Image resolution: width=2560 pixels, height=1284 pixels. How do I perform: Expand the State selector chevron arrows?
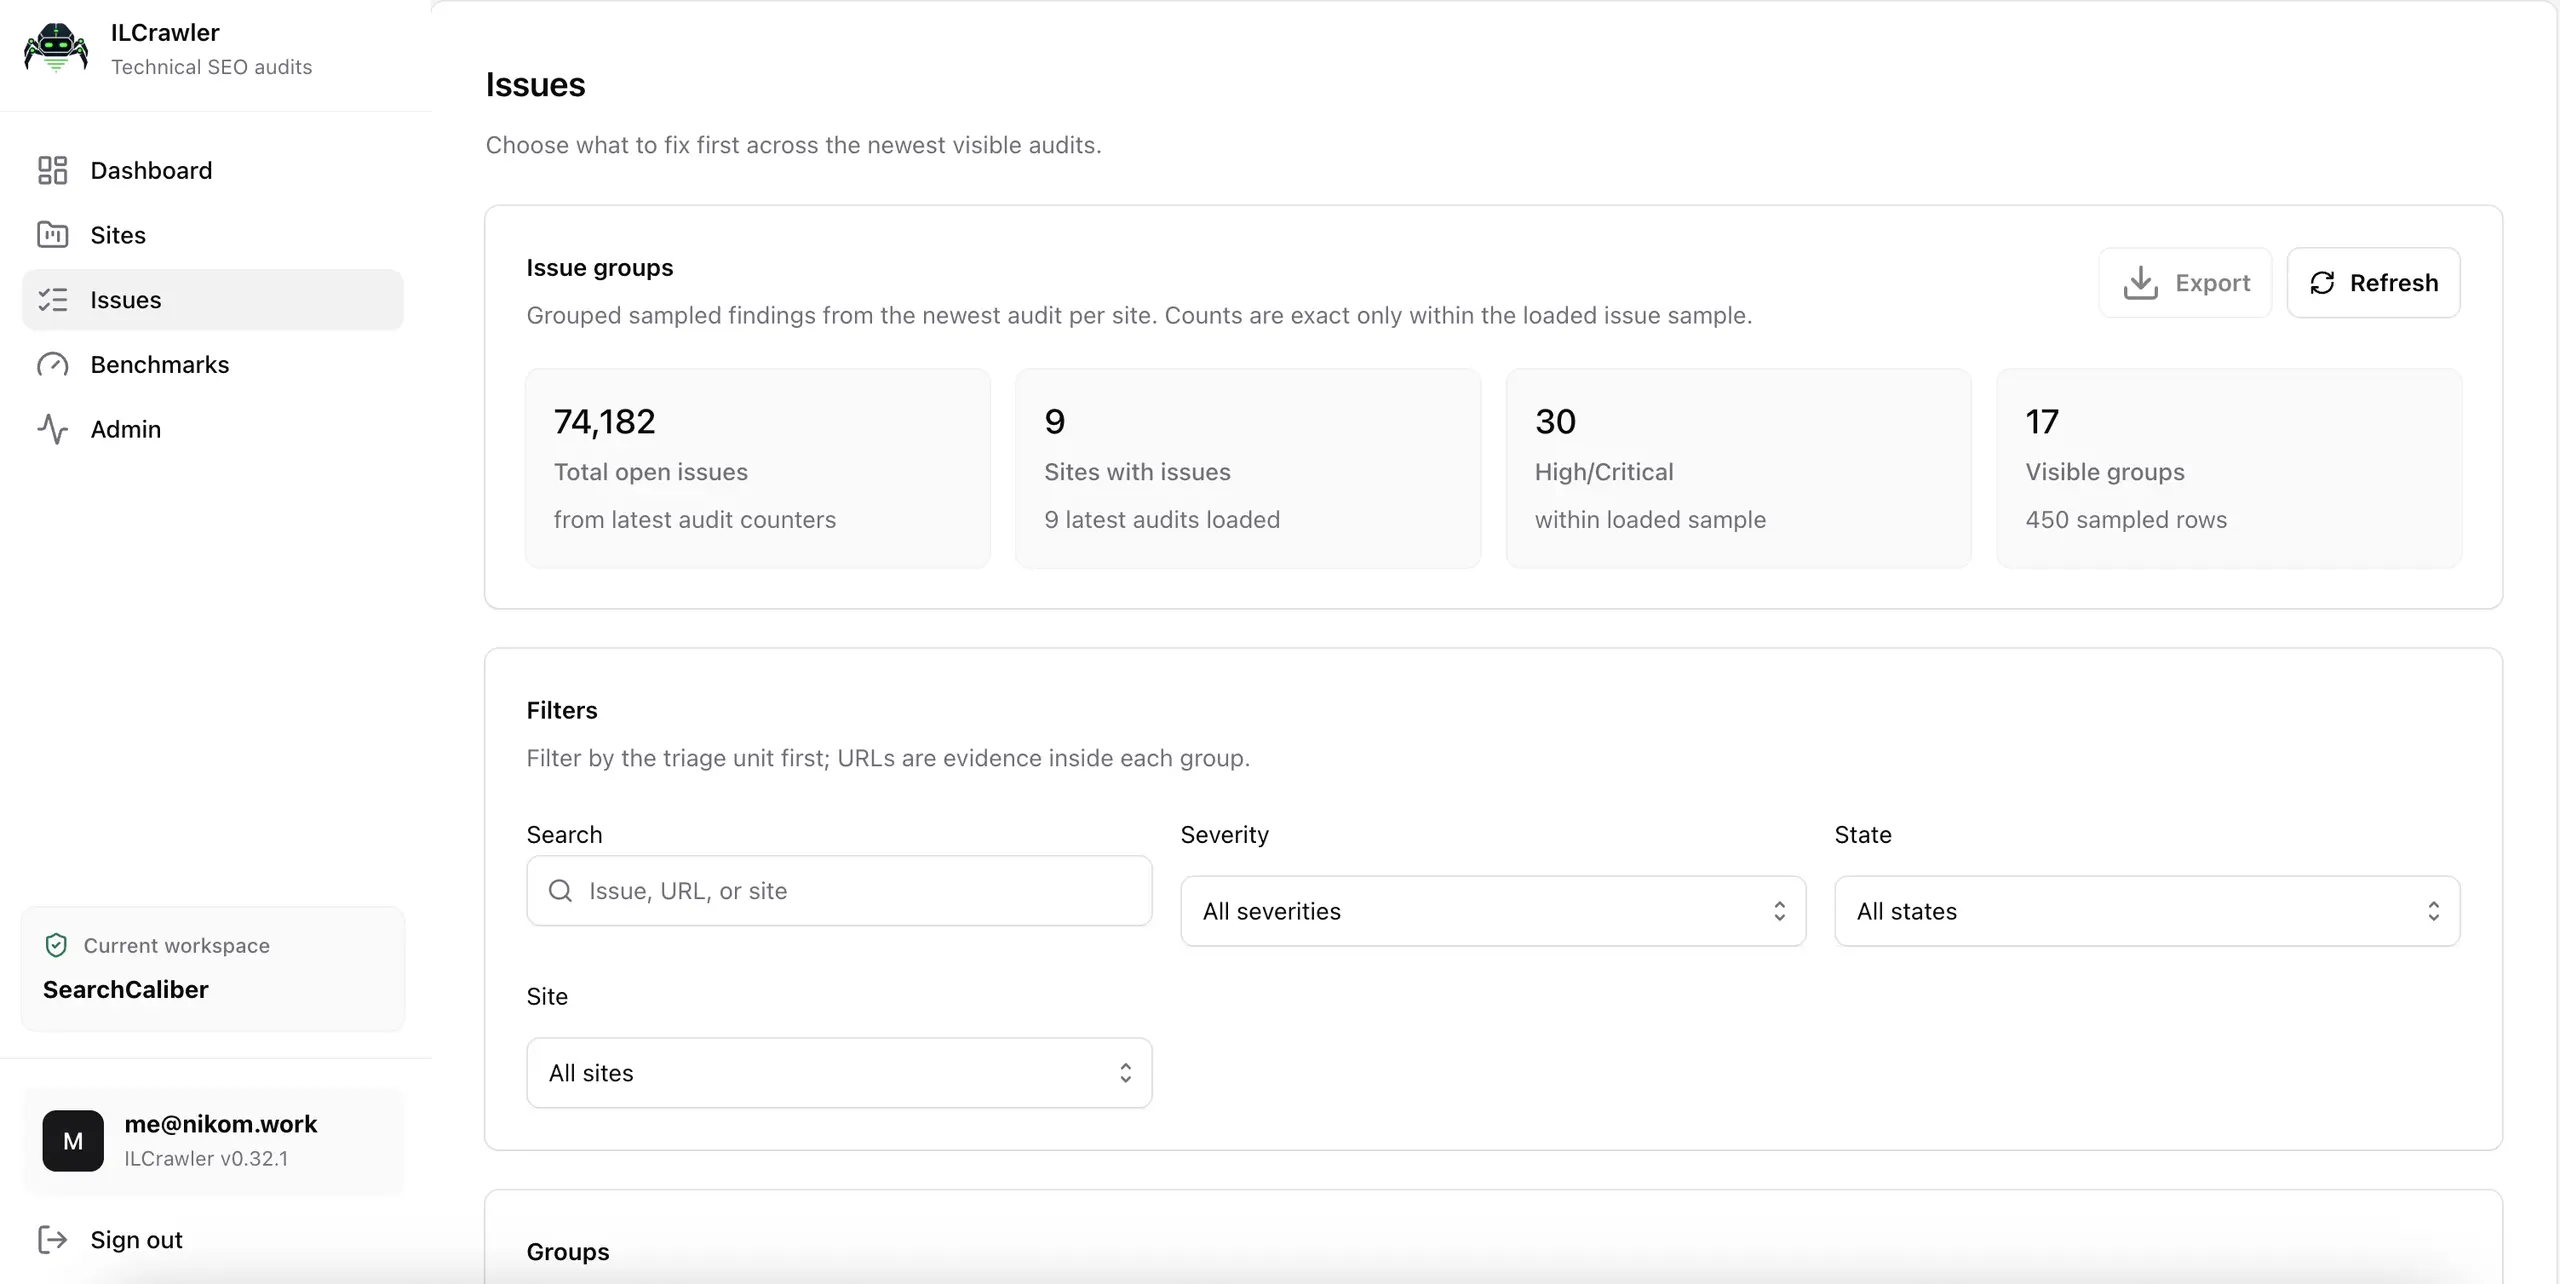coord(2433,911)
